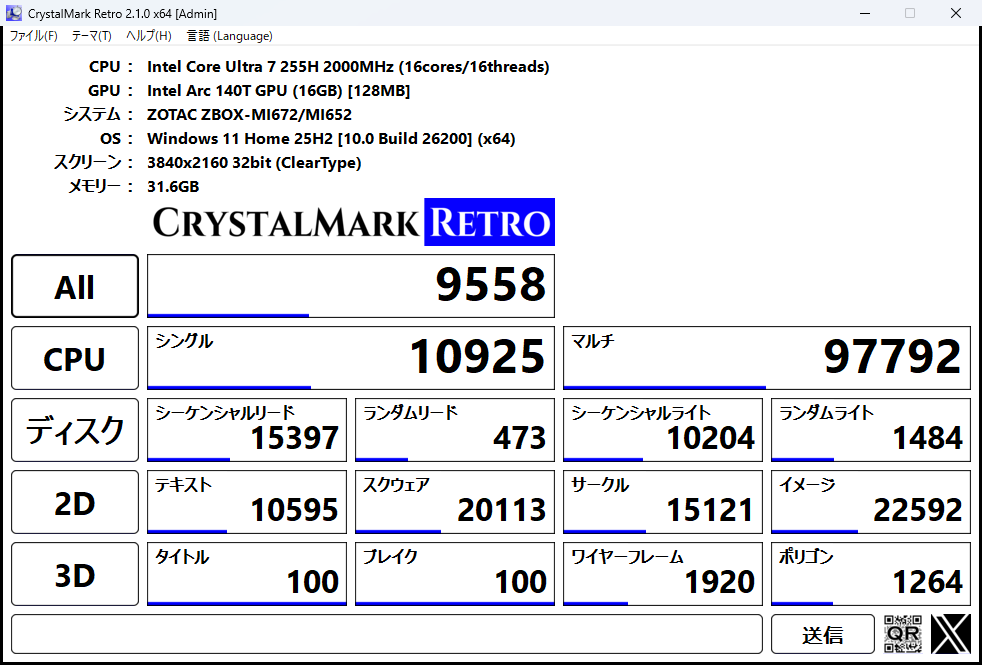The image size is (982, 665).
Task: Open the テーマ(T) menu
Action: [x=91, y=36]
